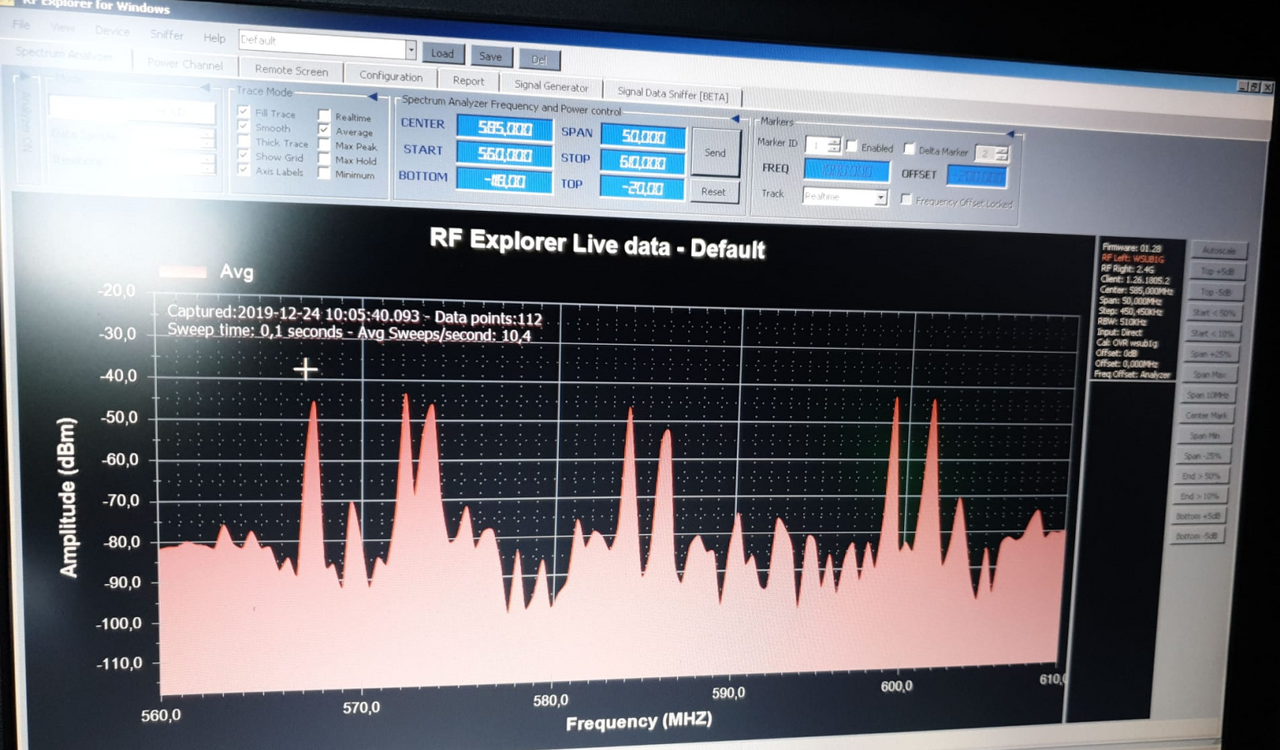Click the Avg legend color swatch
Image resolution: width=1280 pixels, height=750 pixels.
tap(183, 270)
